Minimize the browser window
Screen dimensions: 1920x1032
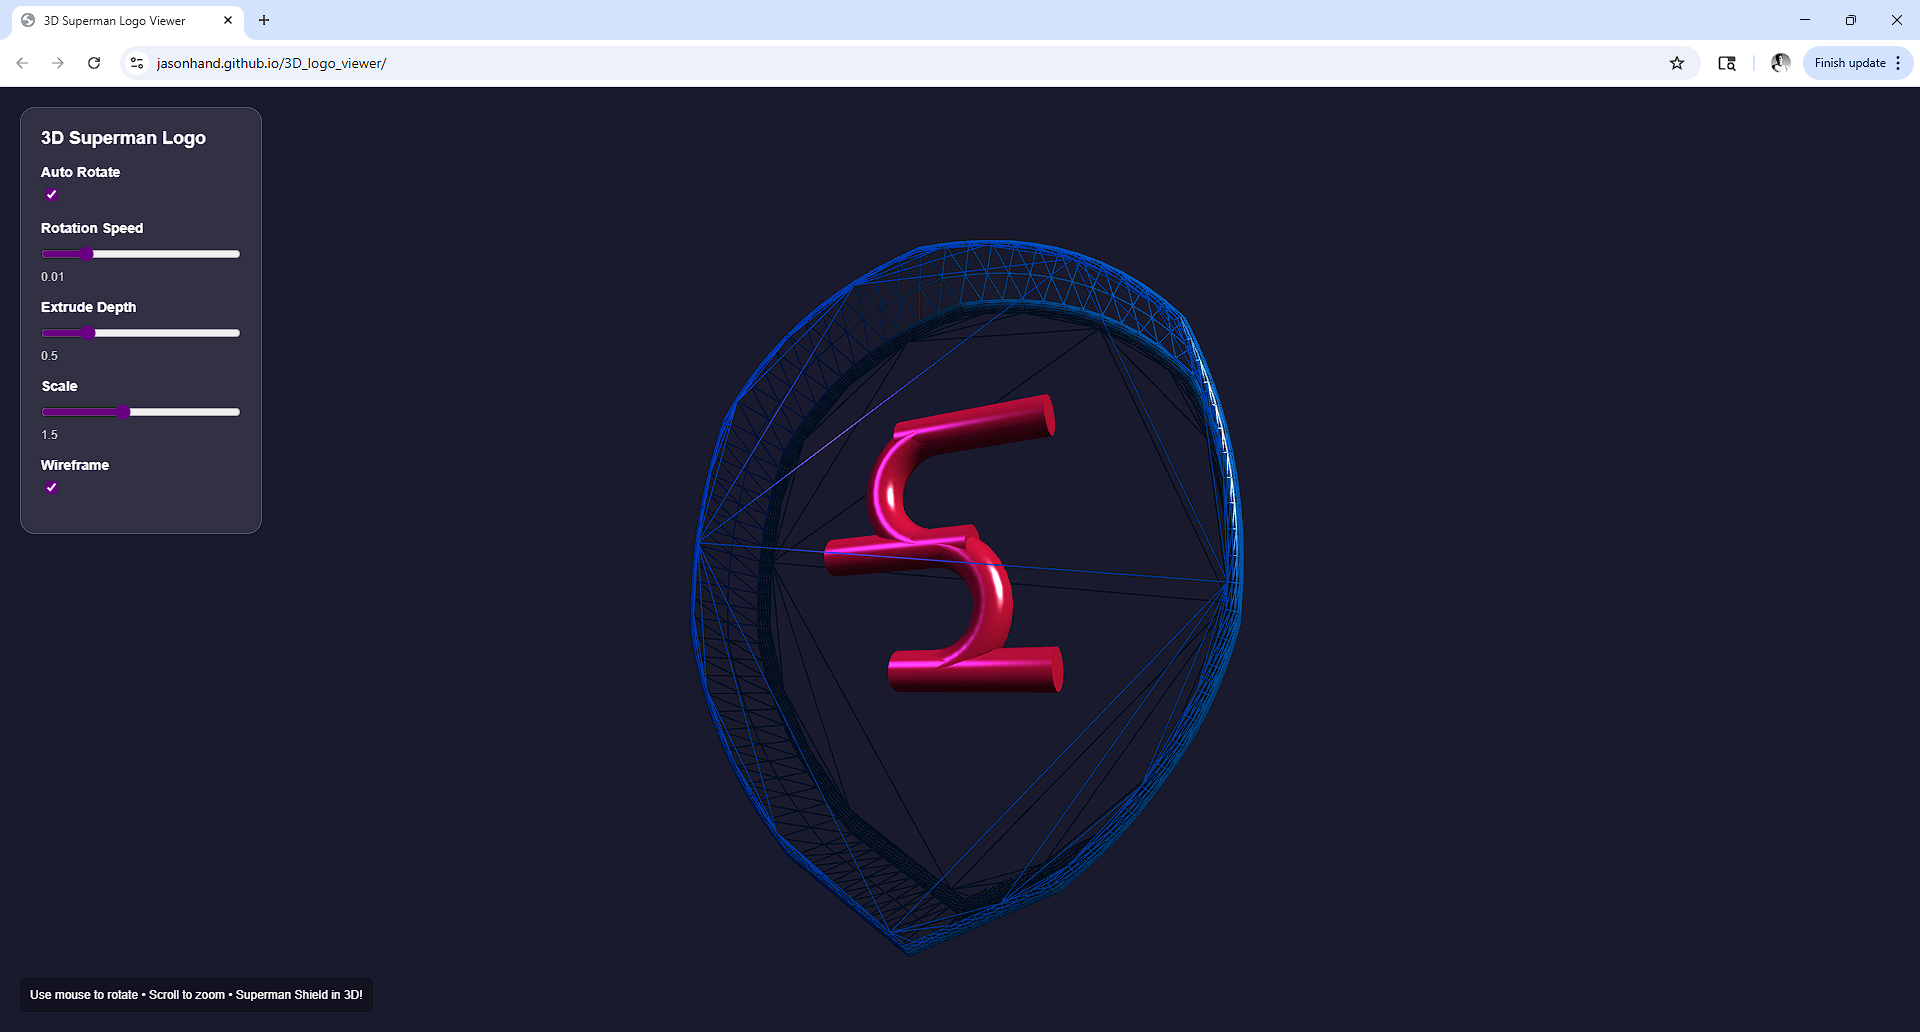[1805, 20]
